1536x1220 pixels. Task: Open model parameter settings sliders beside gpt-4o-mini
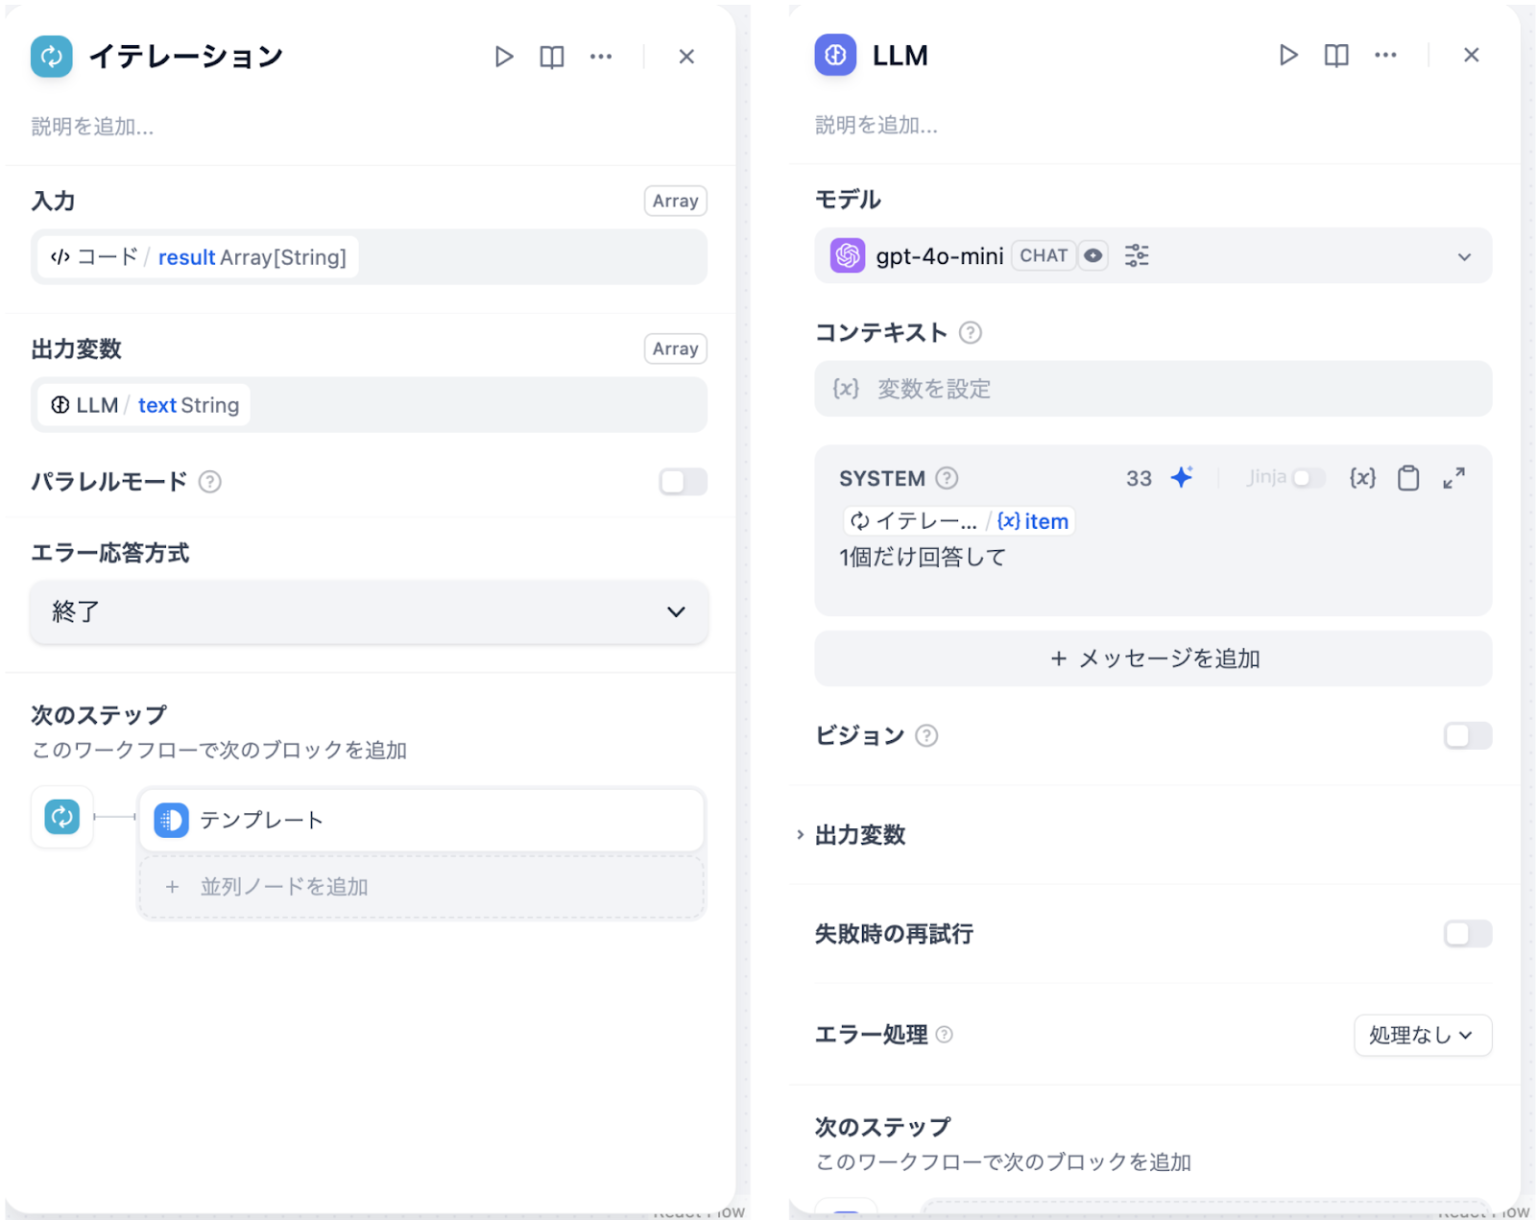tap(1137, 255)
